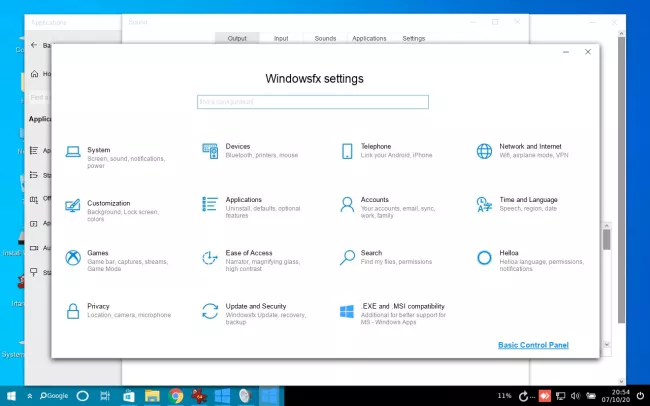Open the System settings title

coord(99,150)
